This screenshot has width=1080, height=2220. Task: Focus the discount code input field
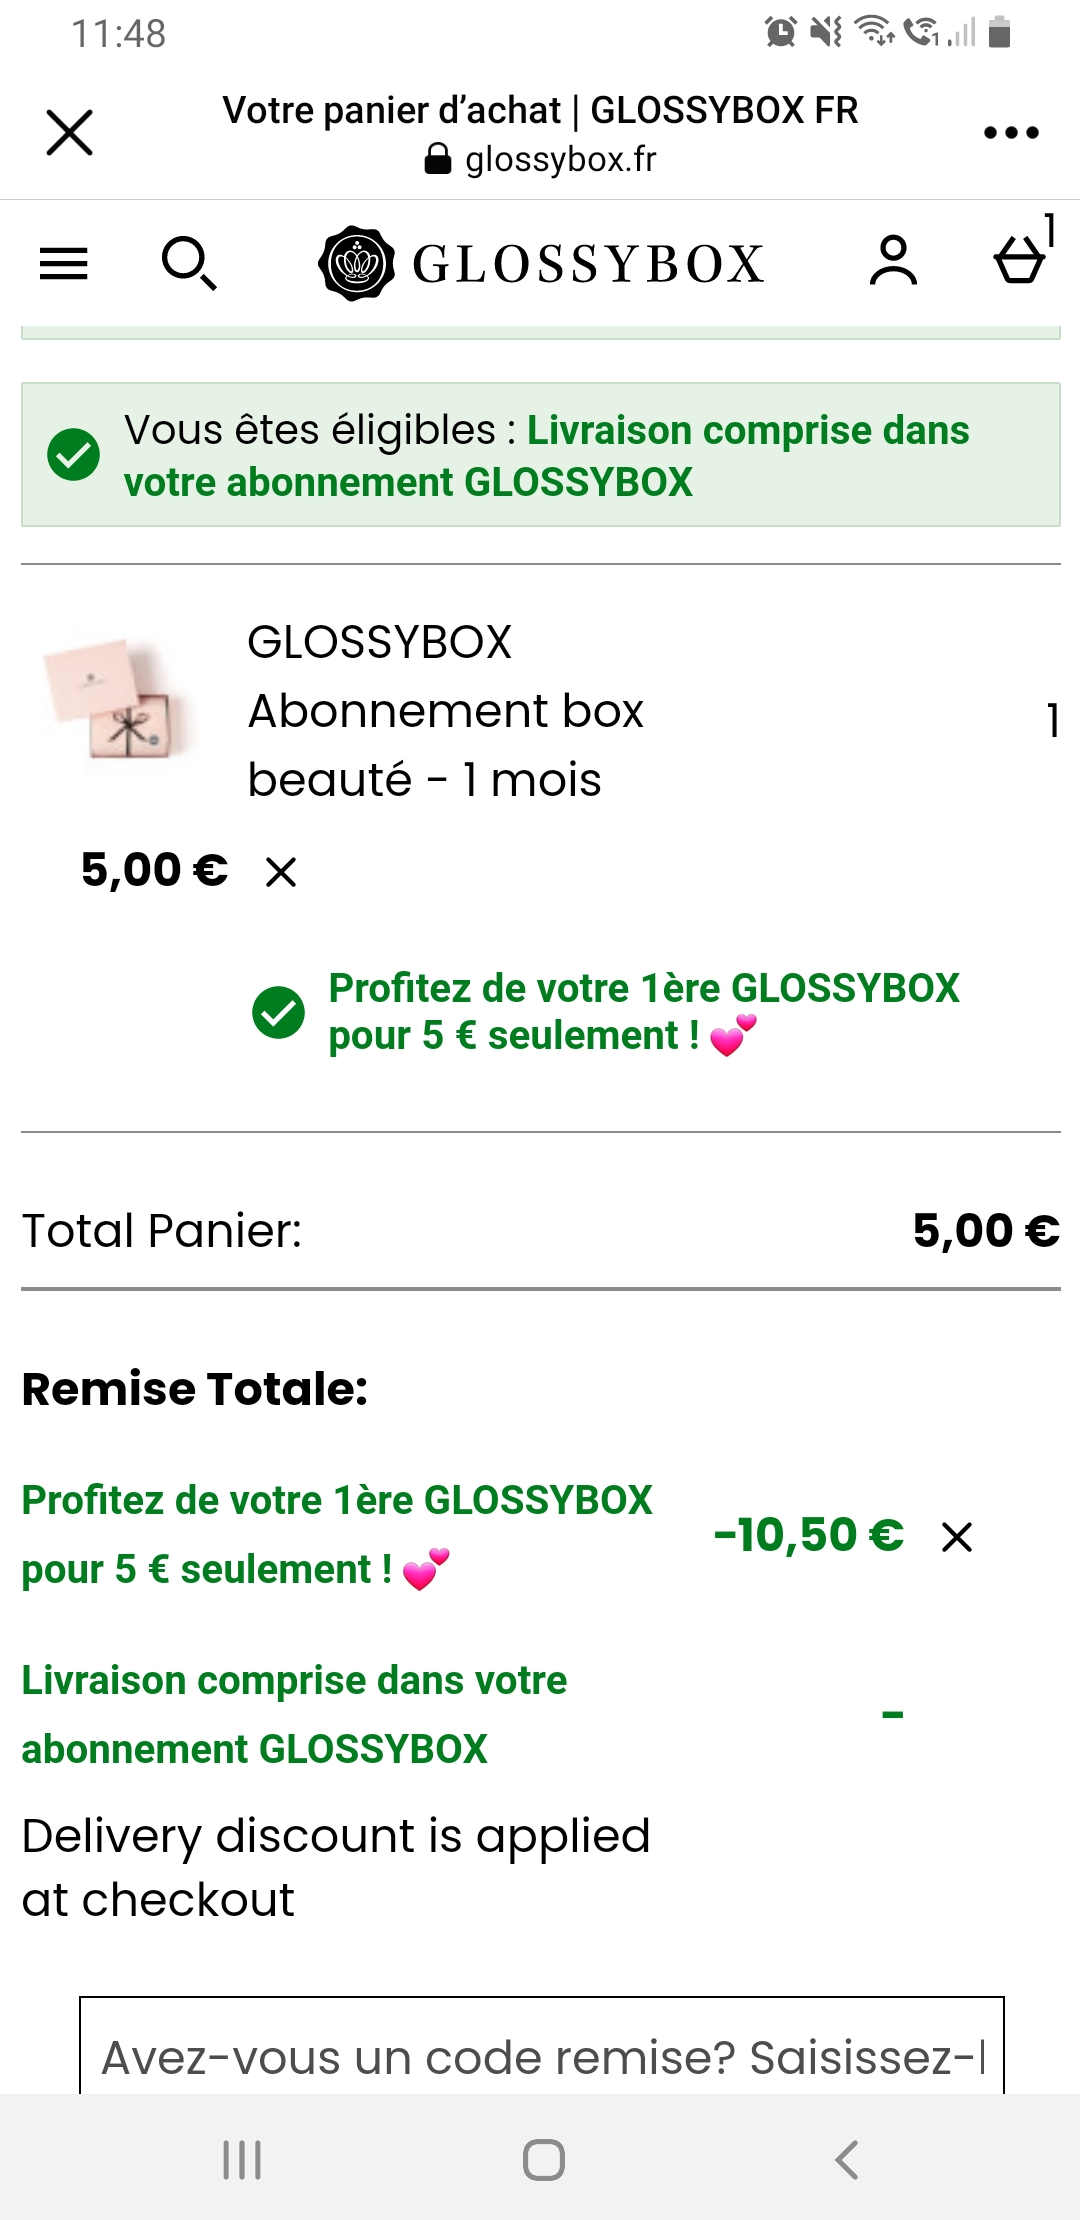541,2055
